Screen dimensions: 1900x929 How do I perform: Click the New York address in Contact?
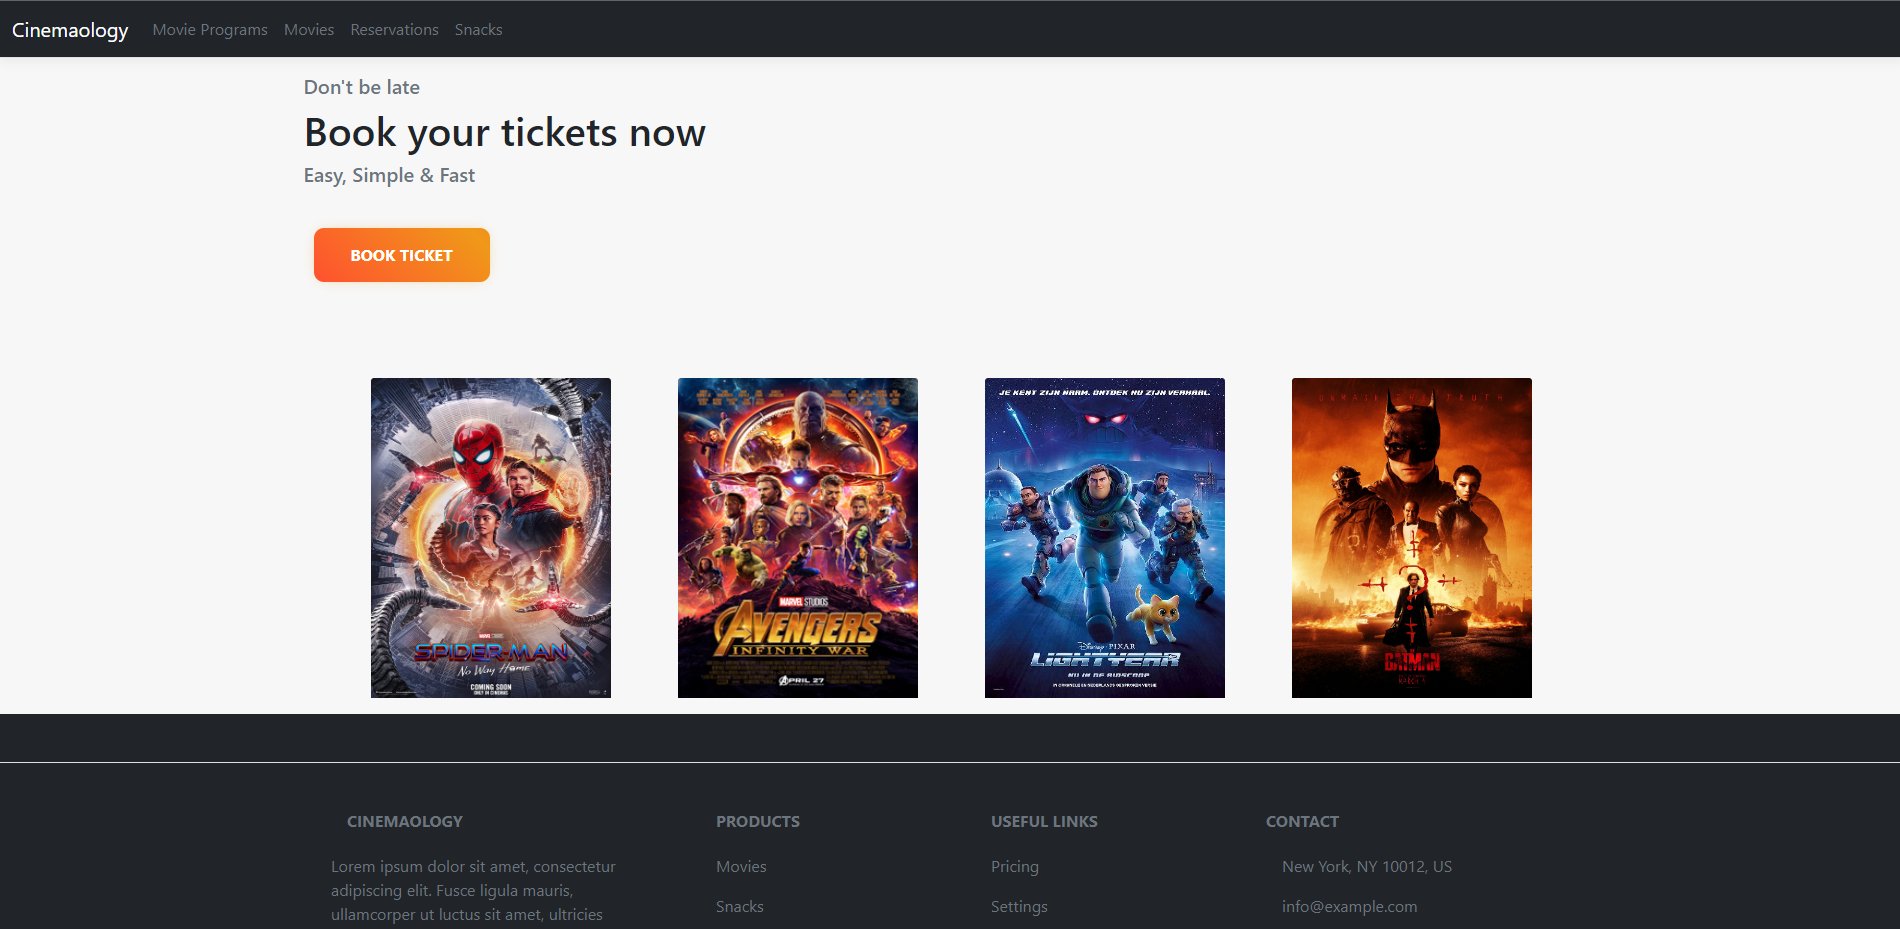point(1367,866)
